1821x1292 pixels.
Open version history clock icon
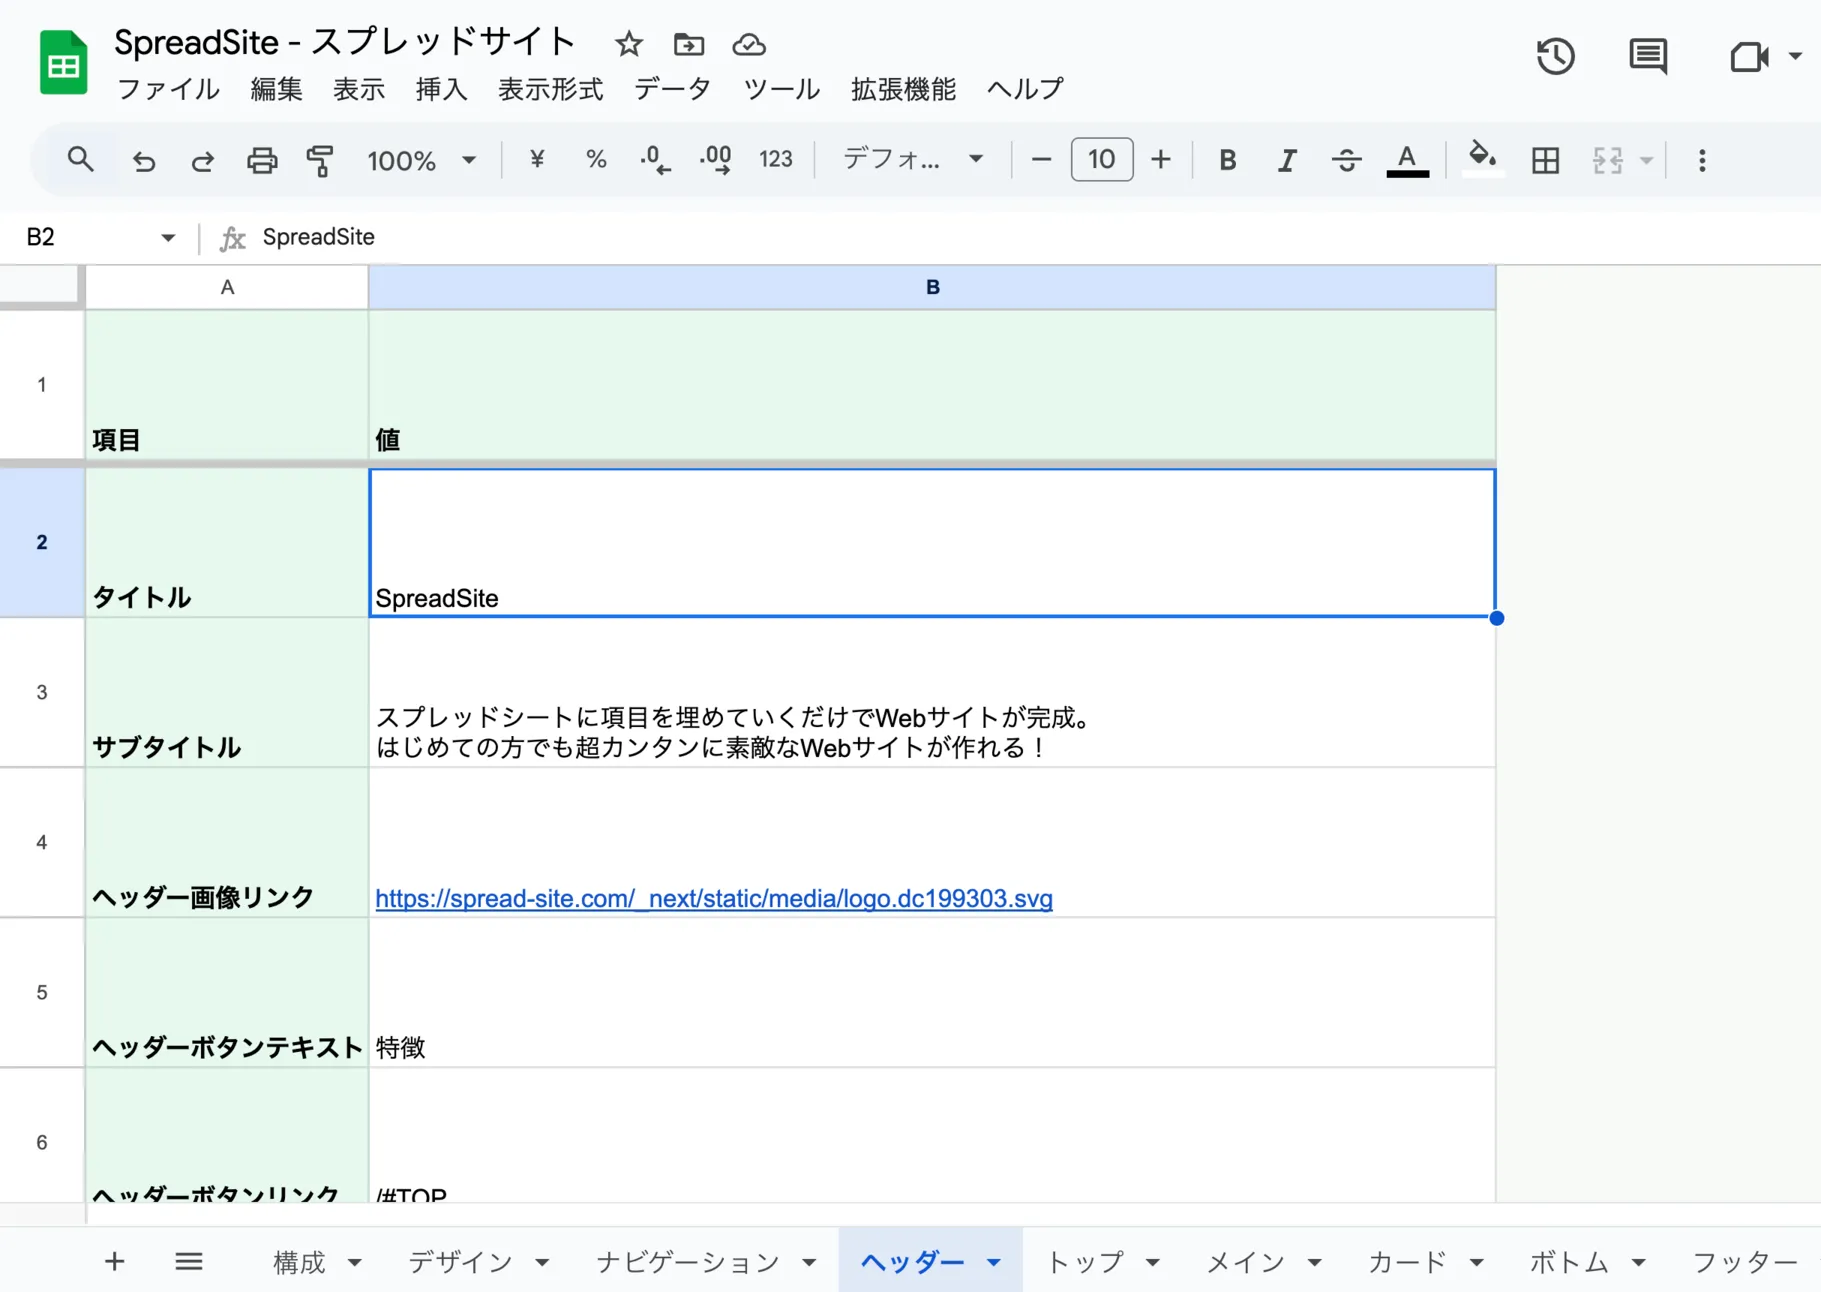(x=1555, y=56)
